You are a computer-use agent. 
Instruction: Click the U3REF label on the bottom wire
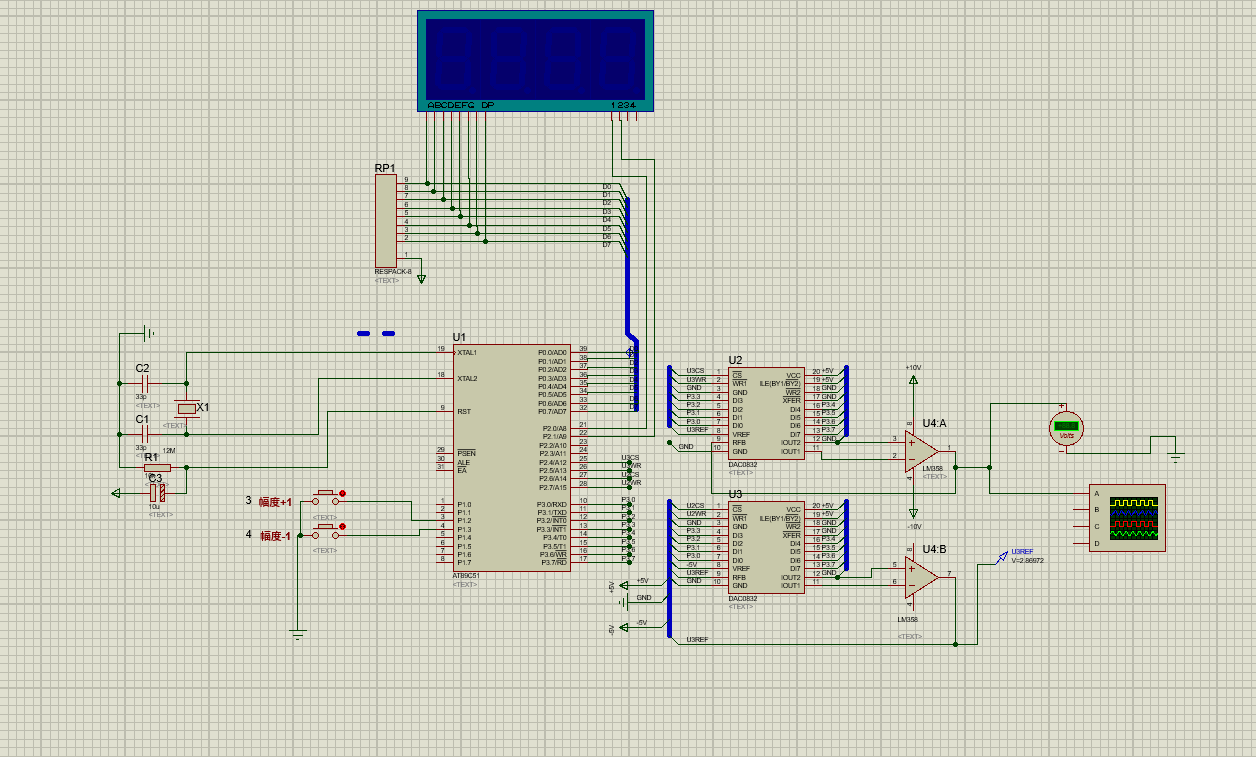coord(698,639)
